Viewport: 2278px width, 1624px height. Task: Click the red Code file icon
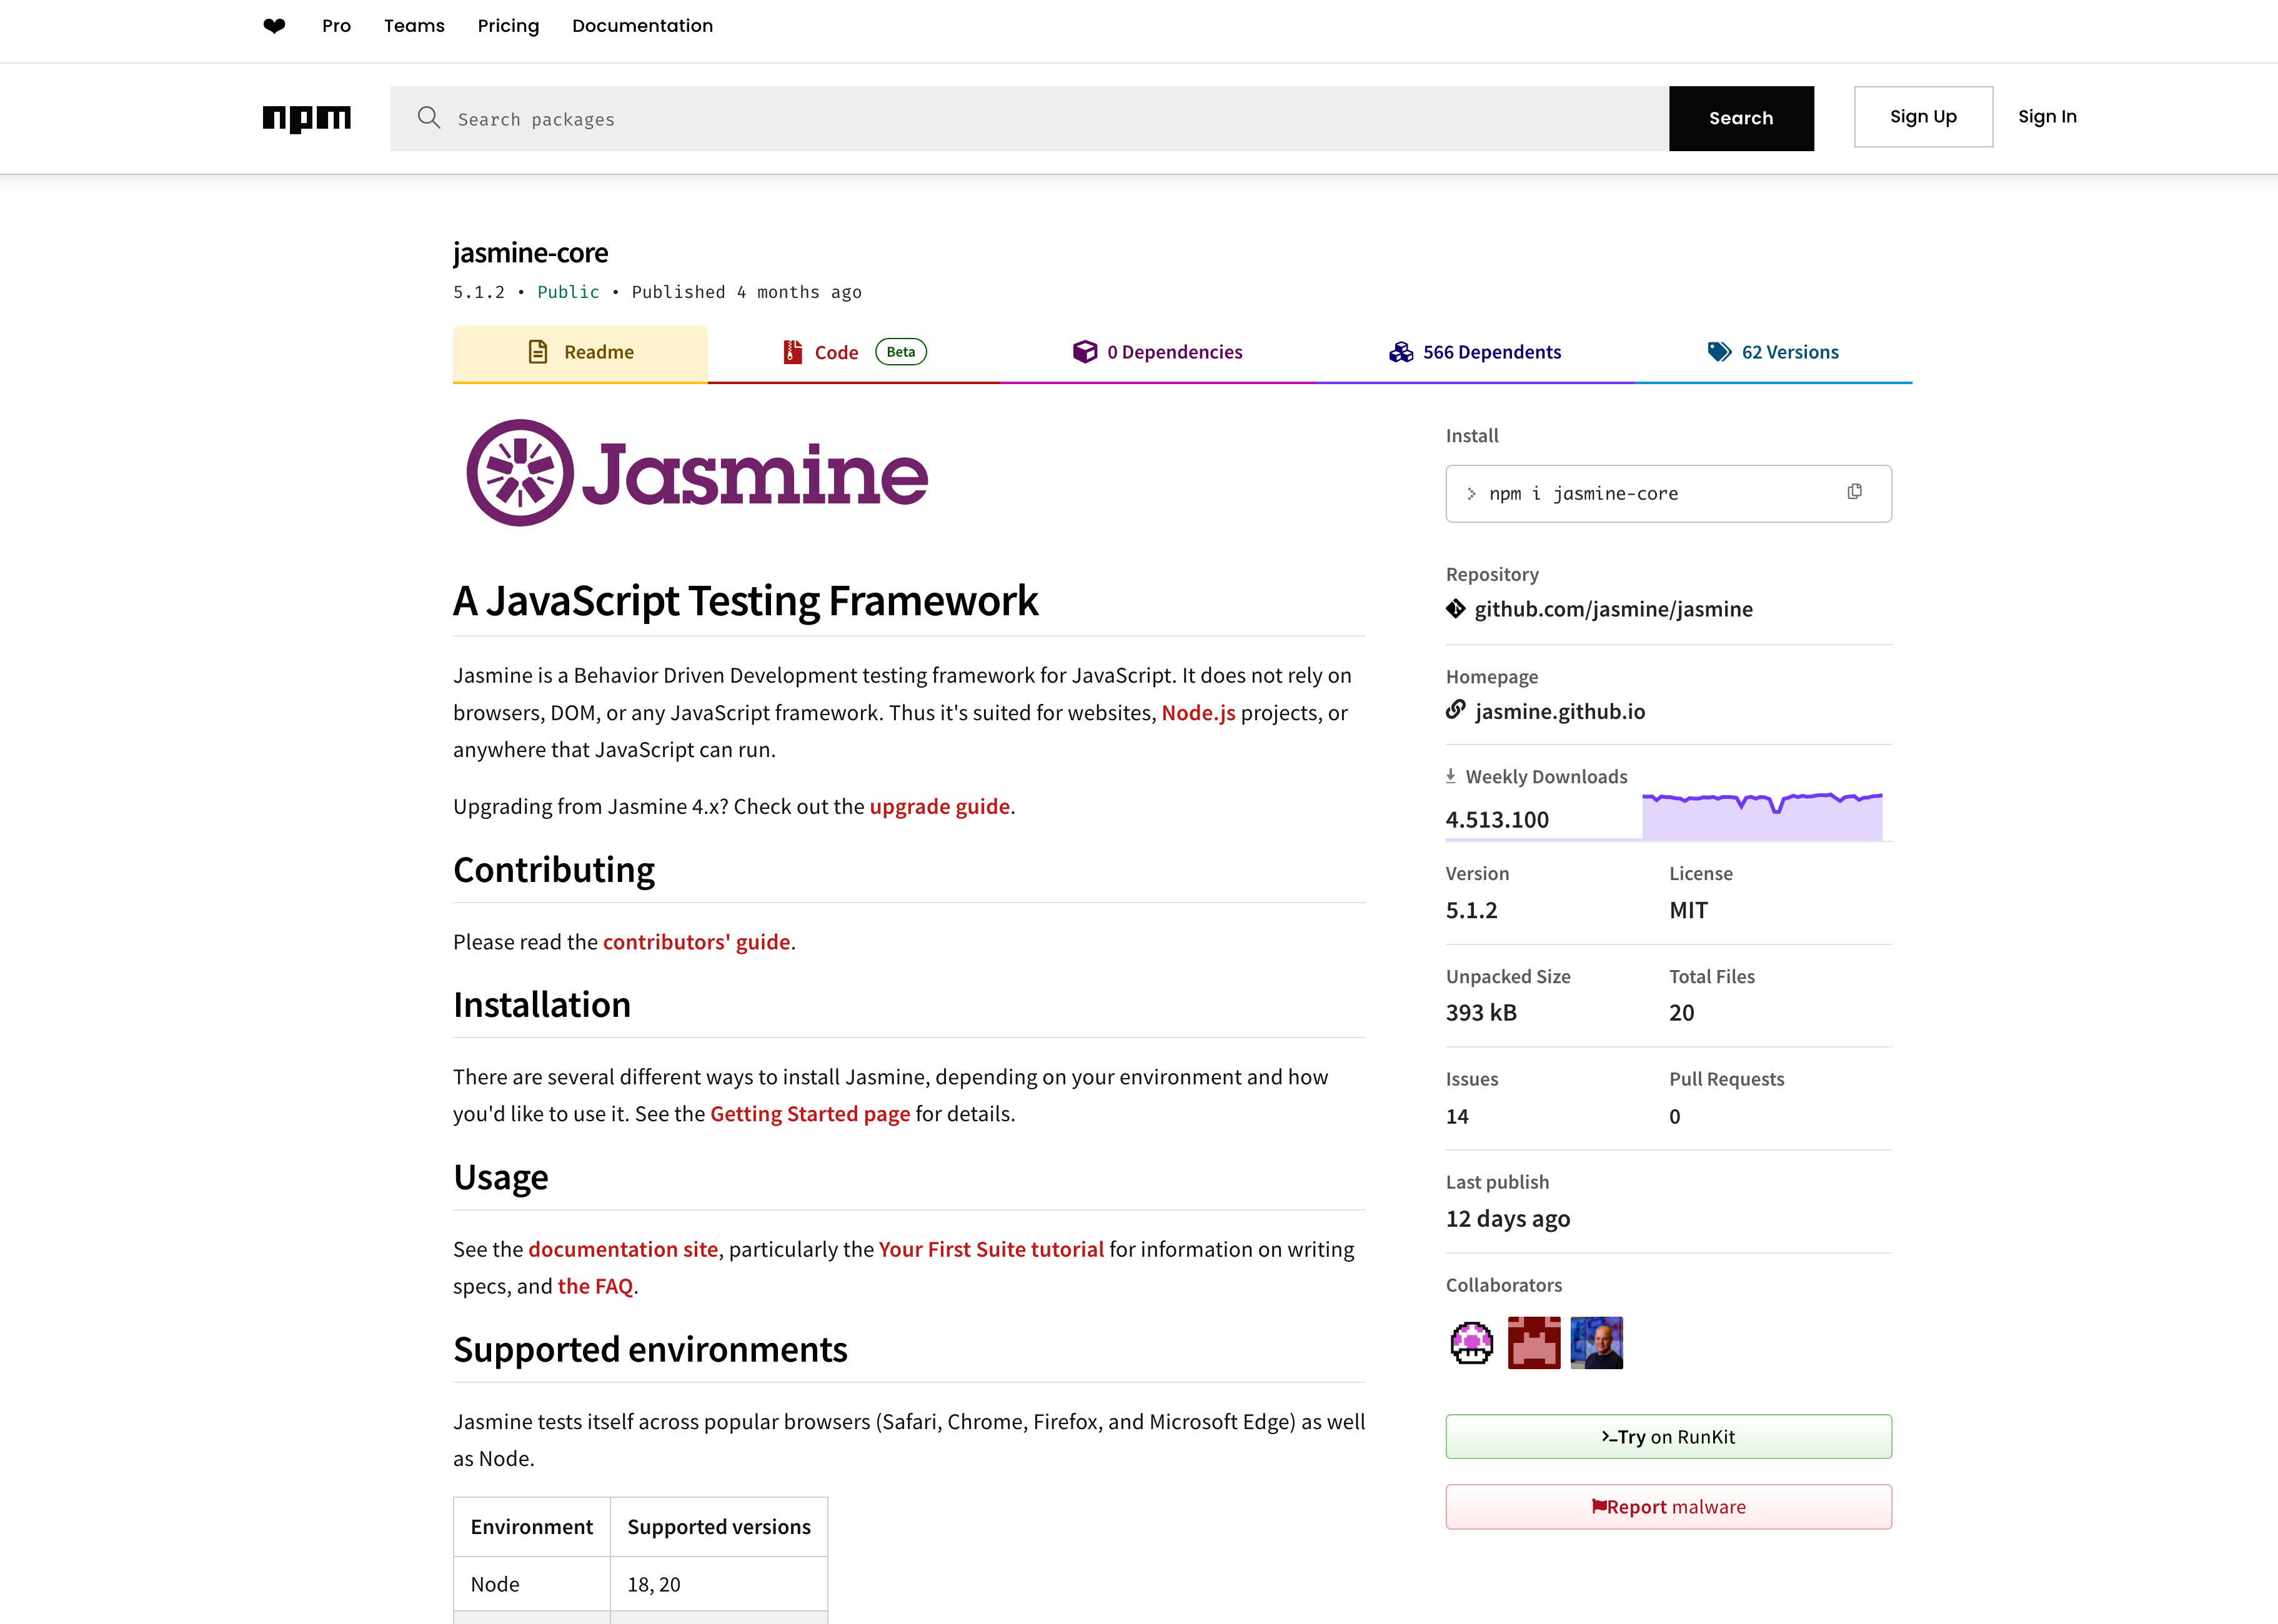(793, 352)
